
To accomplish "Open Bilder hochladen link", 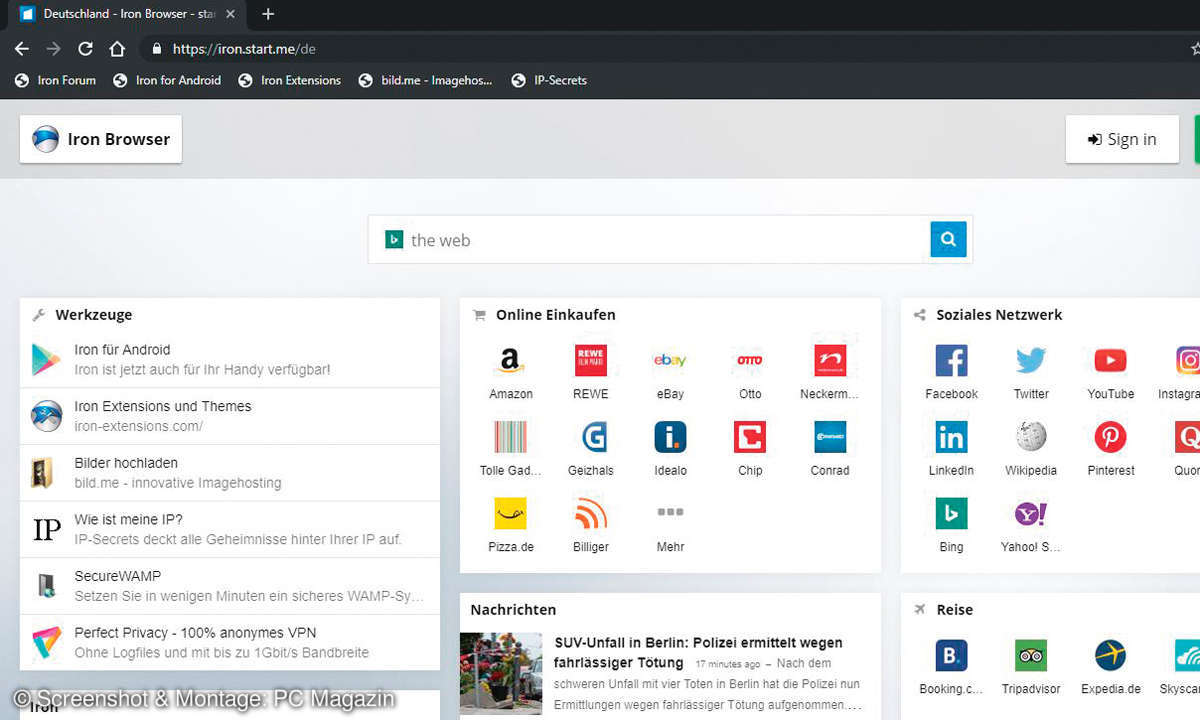I will [230, 473].
